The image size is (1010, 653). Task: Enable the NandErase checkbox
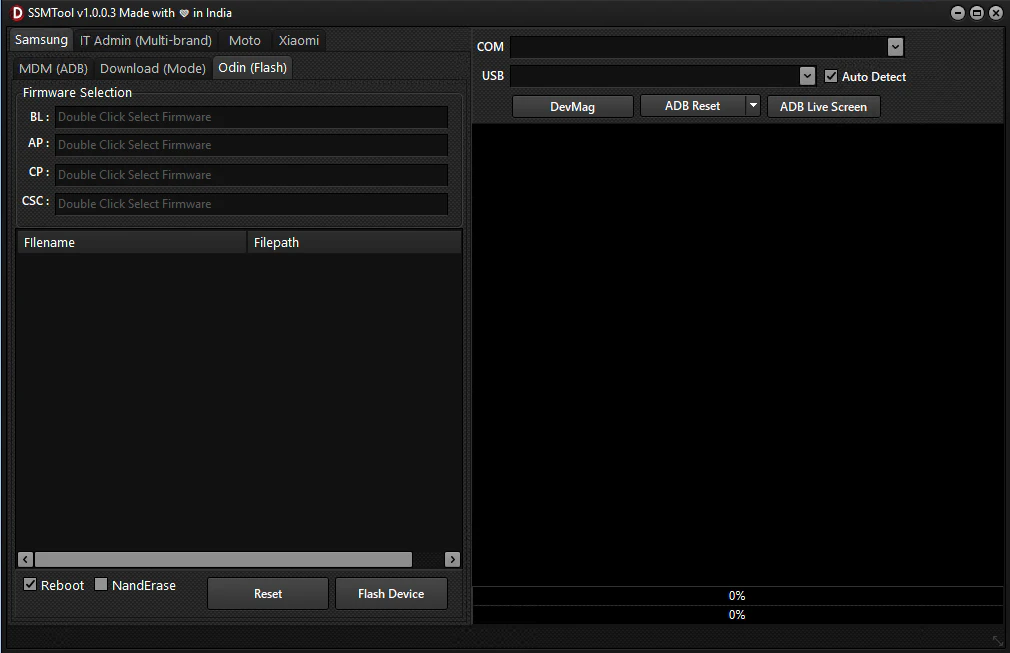pyautogui.click(x=101, y=585)
